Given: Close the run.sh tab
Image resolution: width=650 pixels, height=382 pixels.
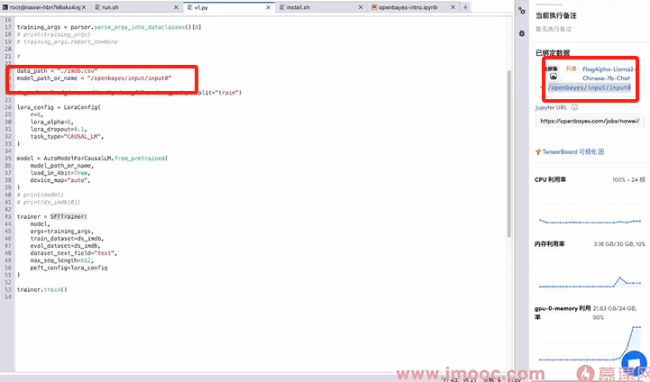Looking at the screenshot, I should pos(176,7).
